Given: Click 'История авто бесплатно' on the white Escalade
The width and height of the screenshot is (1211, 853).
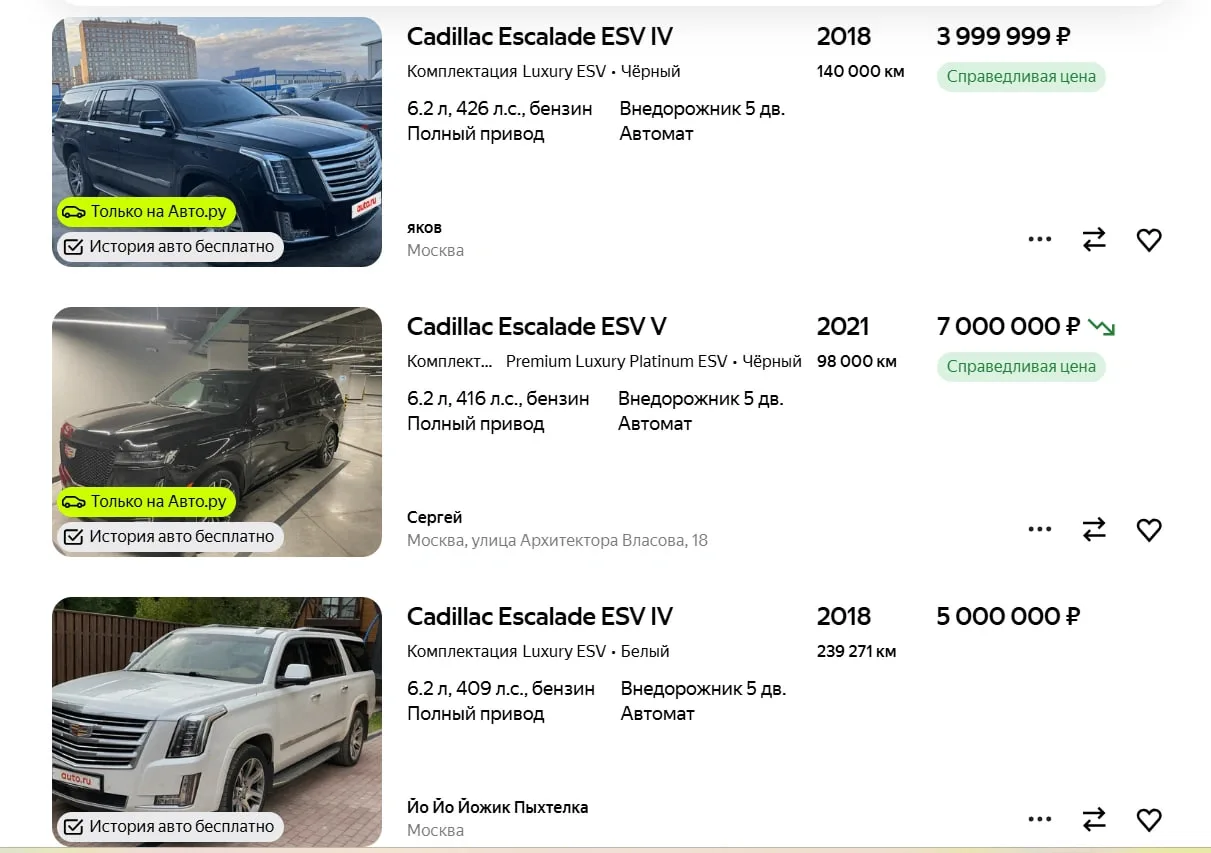Looking at the screenshot, I should (170, 826).
